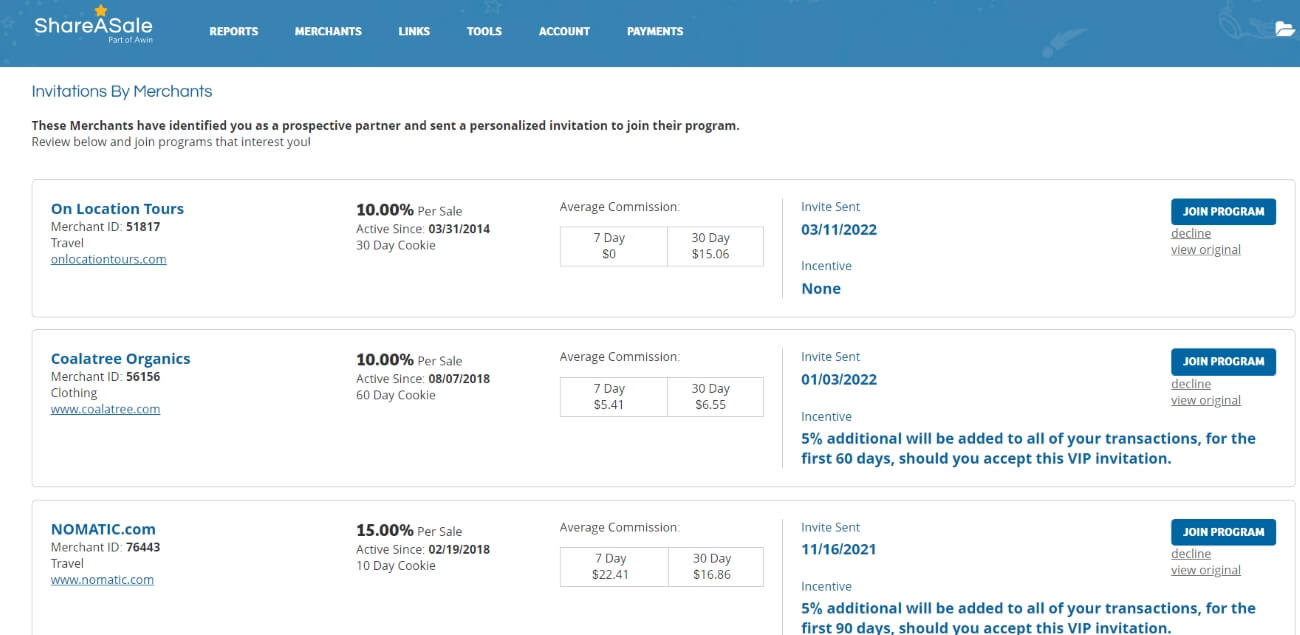Open Coalatree Organics merchant name
The image size is (1300, 635).
(120, 359)
